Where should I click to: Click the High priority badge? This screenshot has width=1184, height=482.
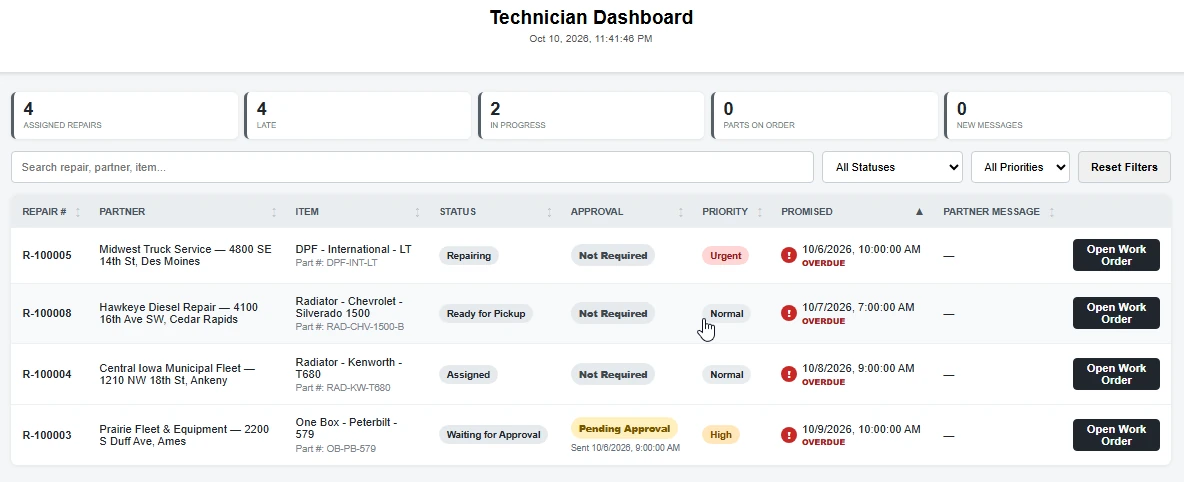(721, 434)
